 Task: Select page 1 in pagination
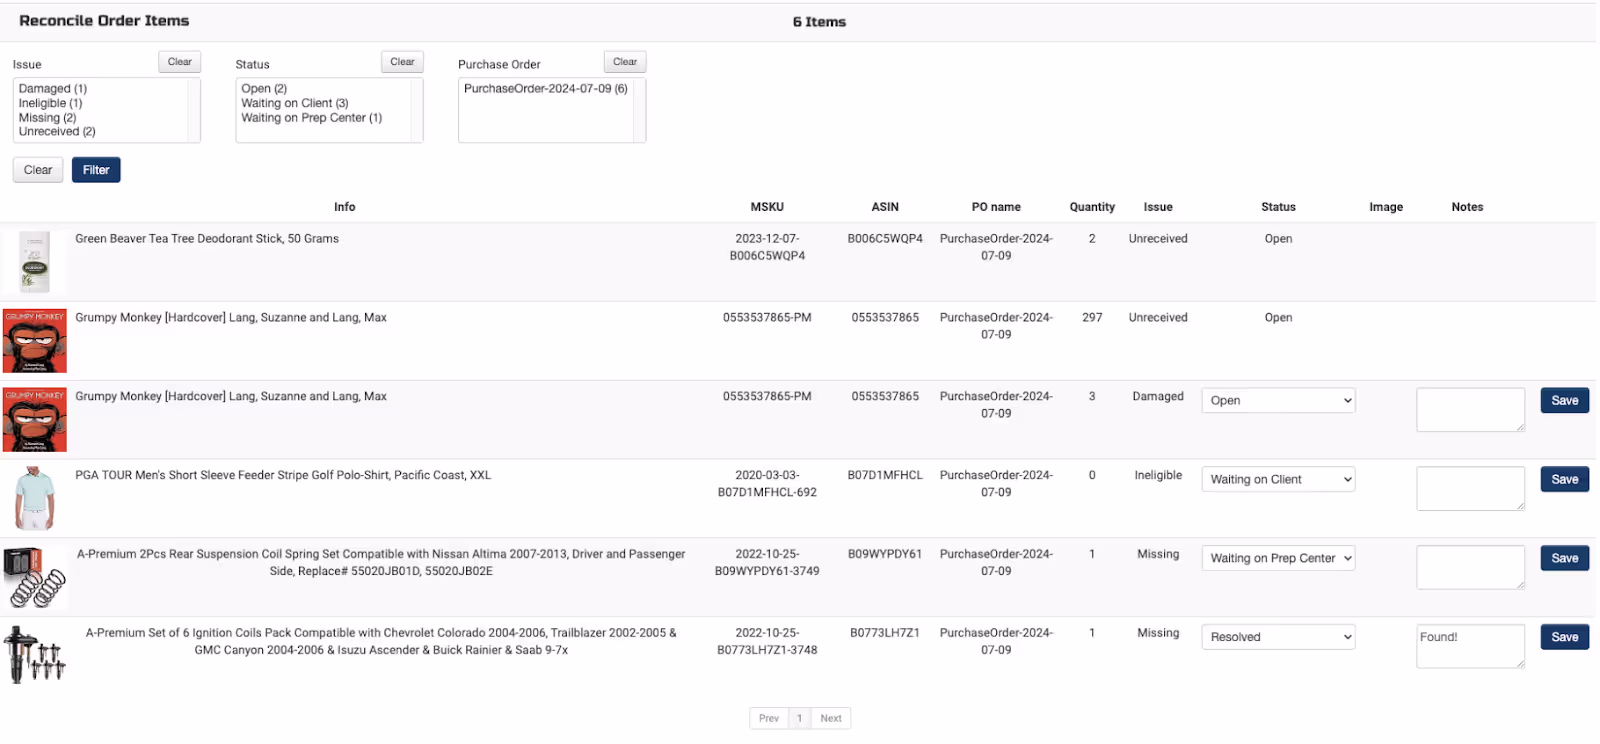[x=799, y=718]
